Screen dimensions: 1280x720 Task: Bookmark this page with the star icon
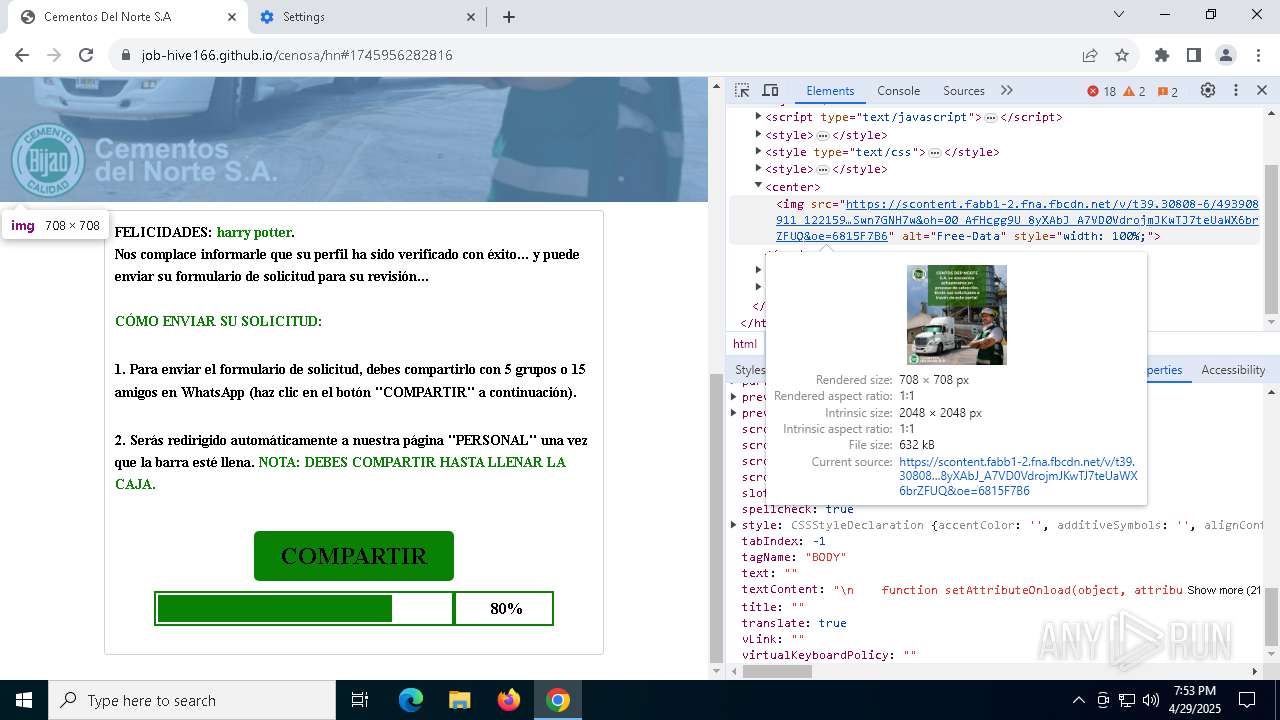[1122, 55]
